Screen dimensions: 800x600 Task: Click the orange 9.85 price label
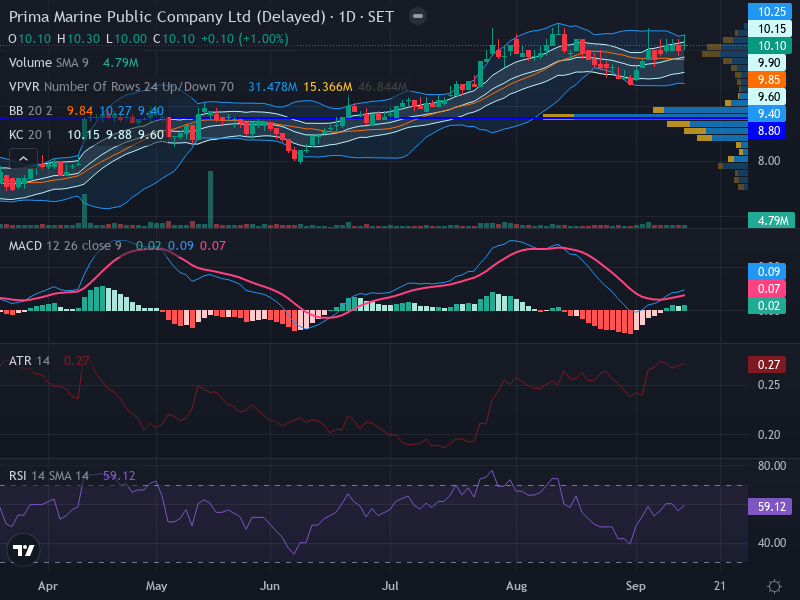point(768,80)
